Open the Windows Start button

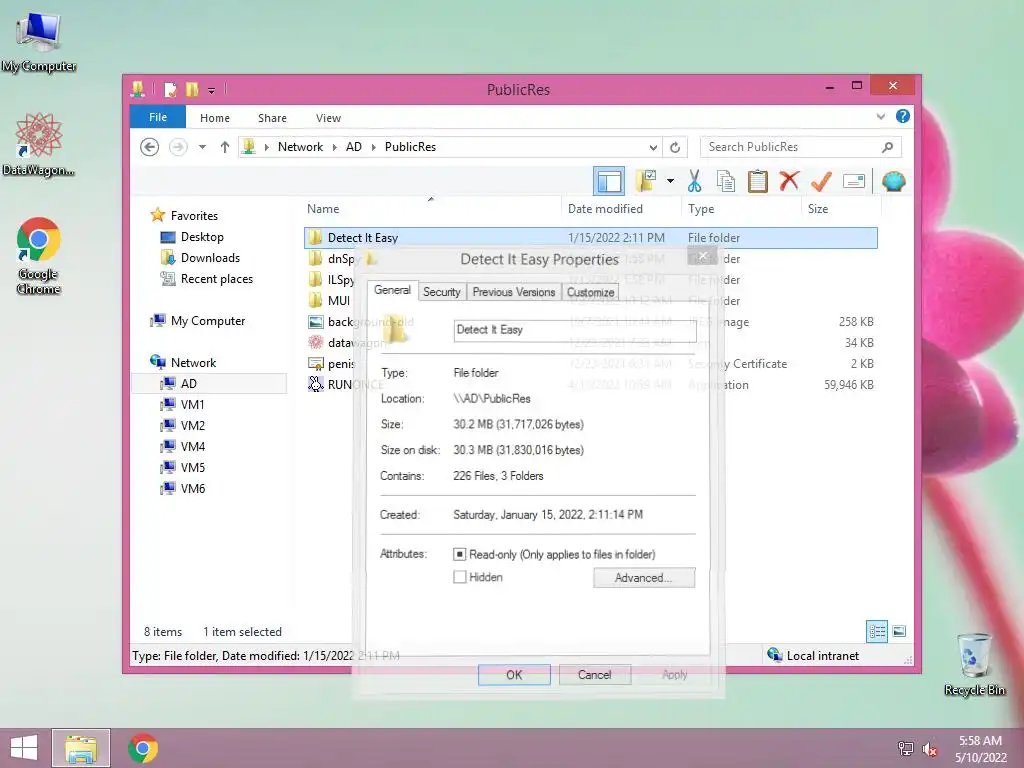click(24, 748)
